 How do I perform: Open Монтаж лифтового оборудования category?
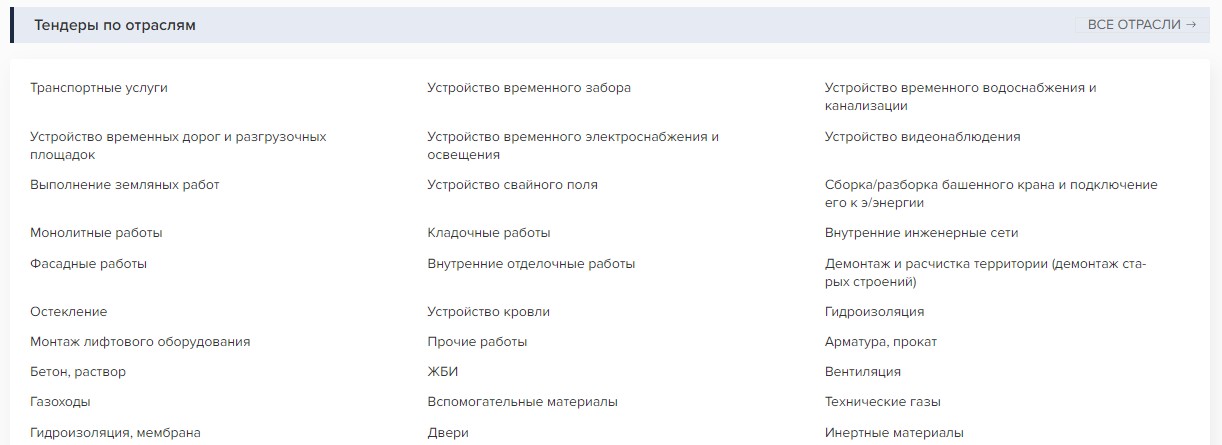(x=140, y=342)
